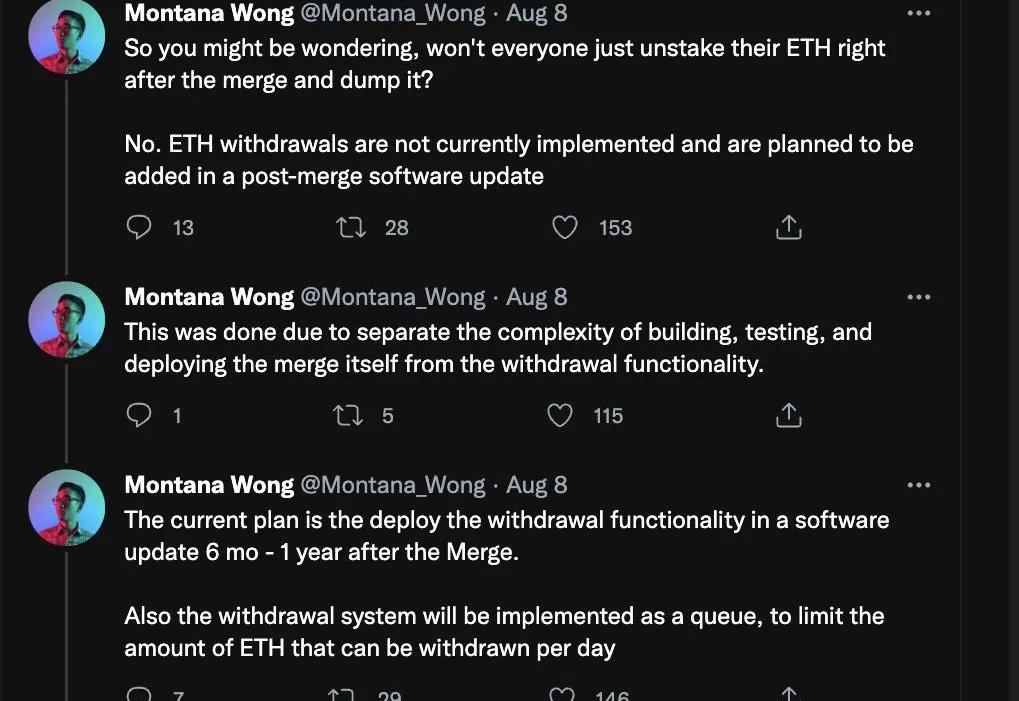Reply to the tweet with 13 replies
This screenshot has width=1019, height=701.
139,228
